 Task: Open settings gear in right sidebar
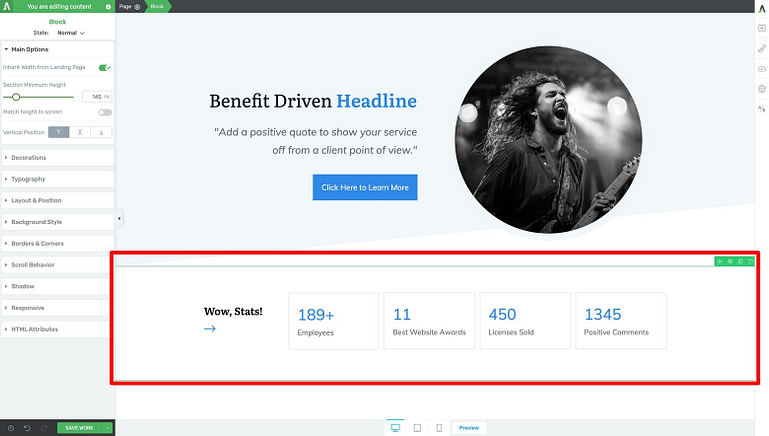coord(761,89)
